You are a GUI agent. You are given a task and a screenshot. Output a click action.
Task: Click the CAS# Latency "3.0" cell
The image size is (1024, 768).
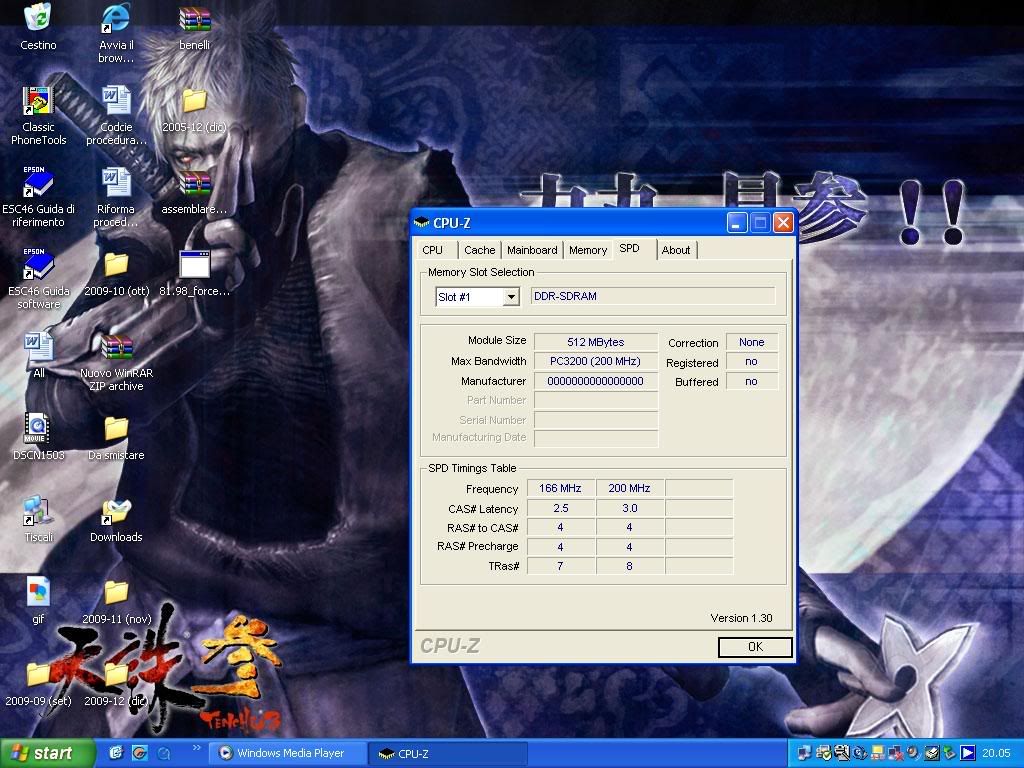click(630, 508)
